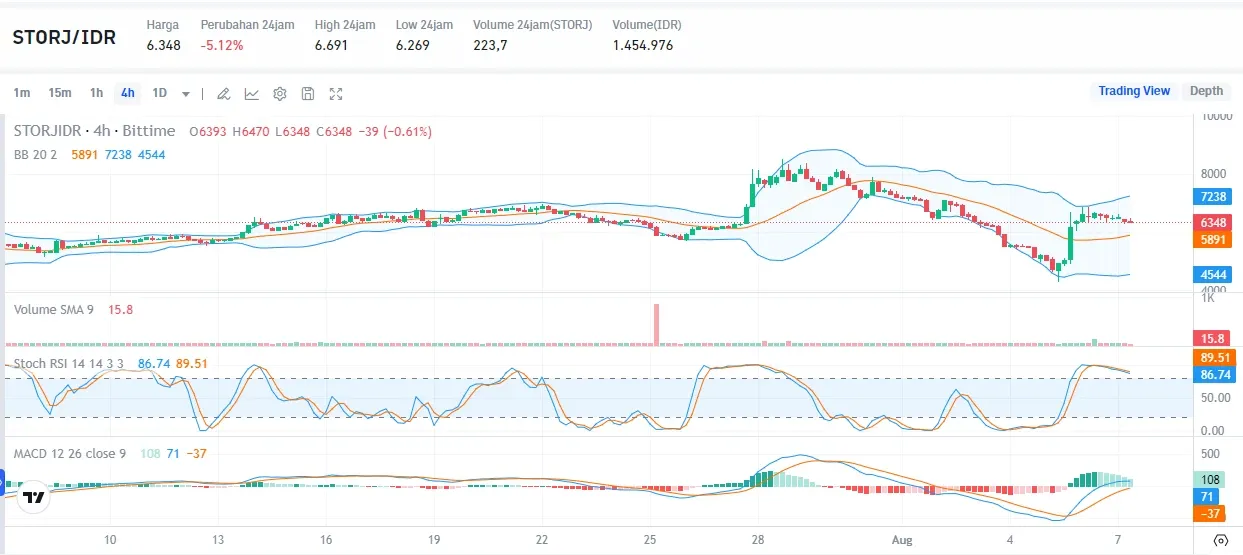The image size is (1243, 555).
Task: Click the 22 date label on time axis
Action: pos(542,540)
